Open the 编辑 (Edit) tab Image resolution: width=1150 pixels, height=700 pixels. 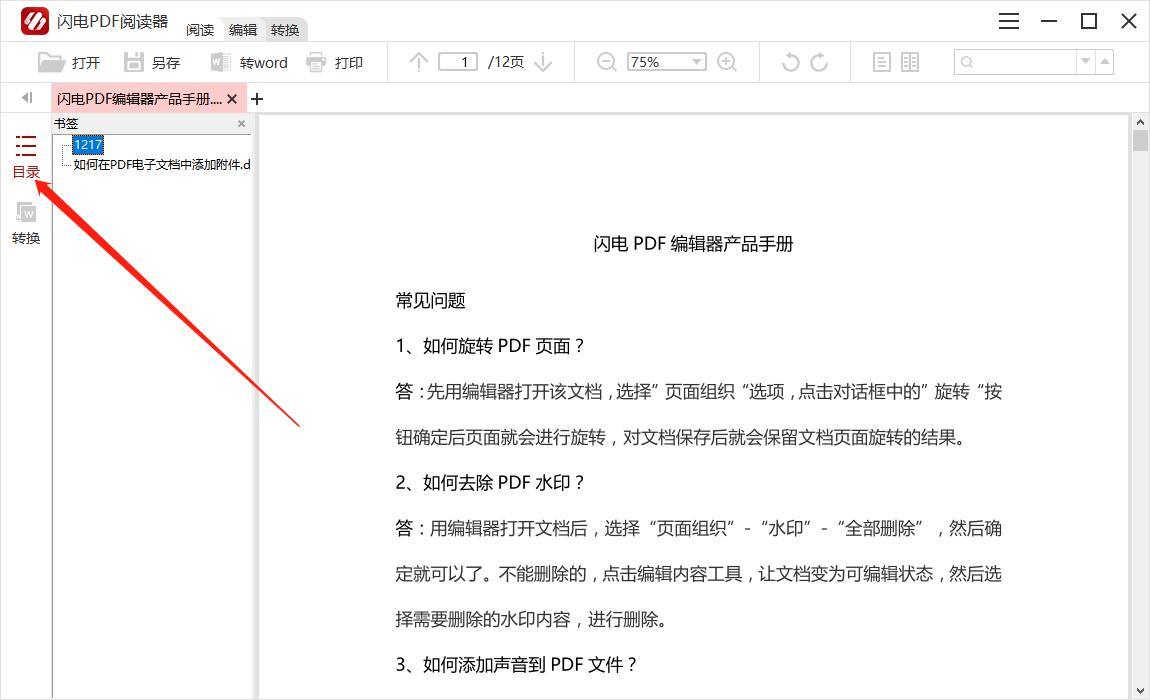pos(243,30)
